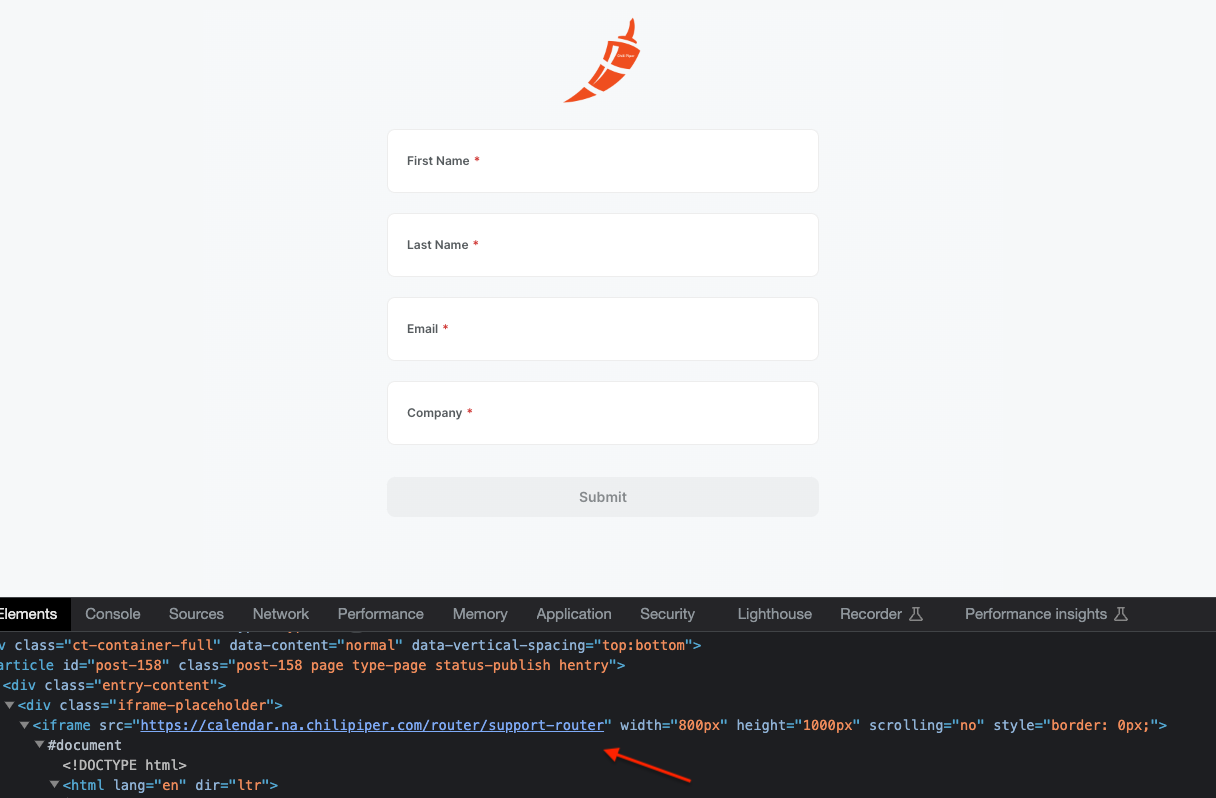1216x798 pixels.
Task: Open the Sources tab
Action: point(196,614)
